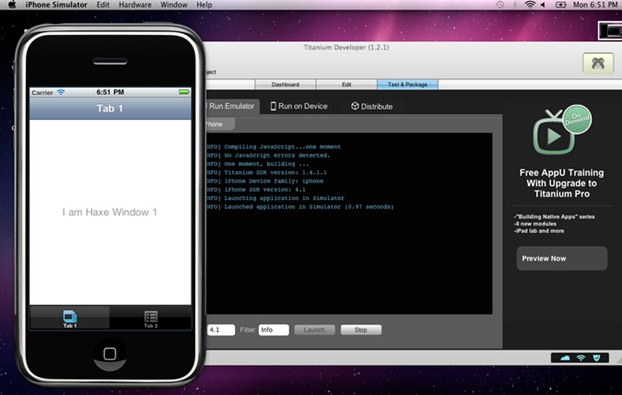Click the Wi-Fi status icon in footer

(581, 358)
